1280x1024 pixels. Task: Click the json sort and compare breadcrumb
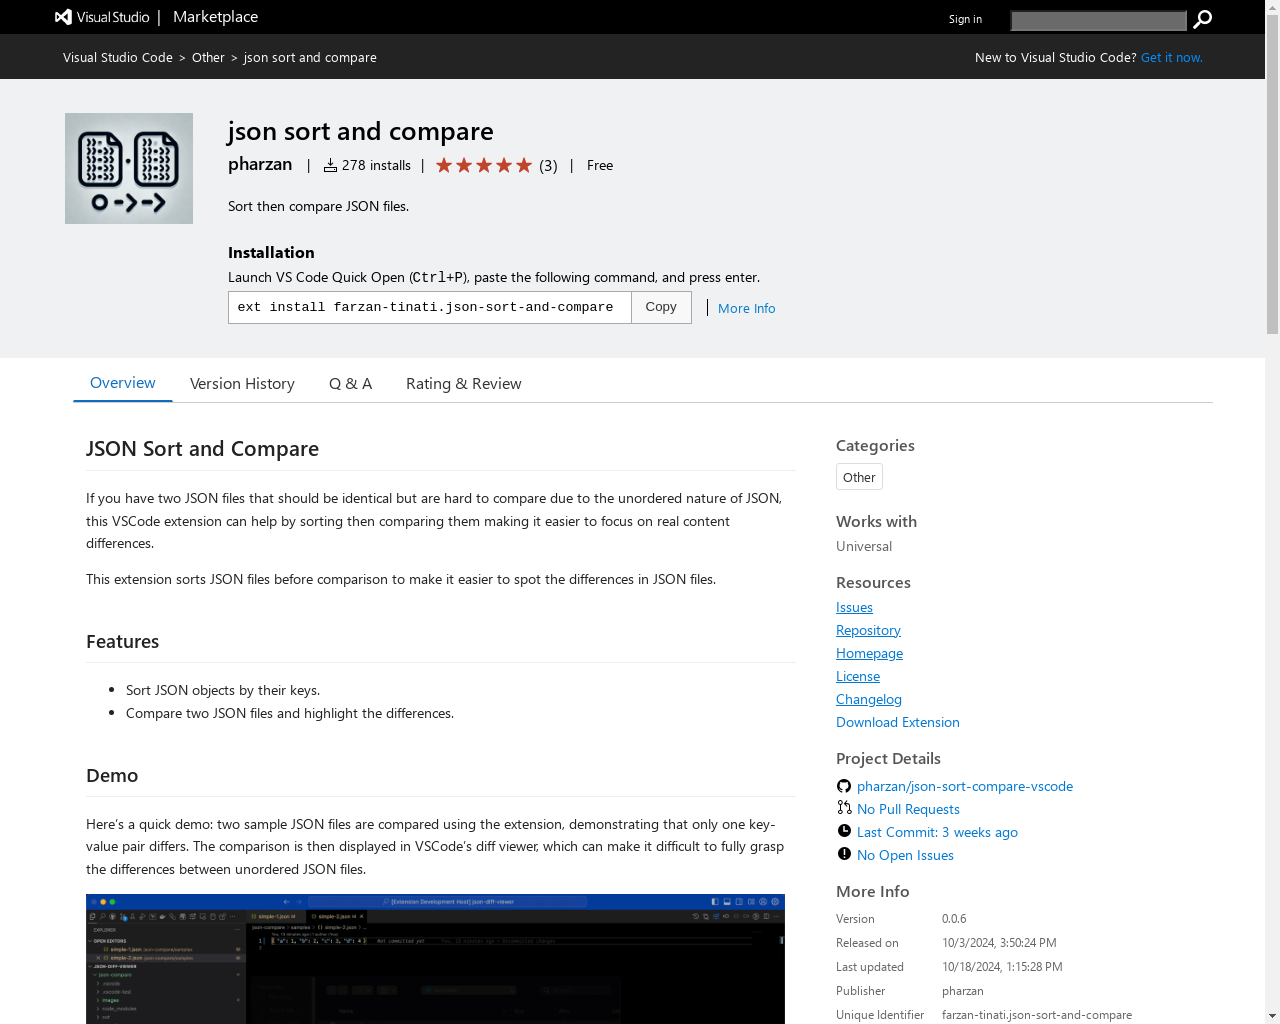[x=310, y=57]
